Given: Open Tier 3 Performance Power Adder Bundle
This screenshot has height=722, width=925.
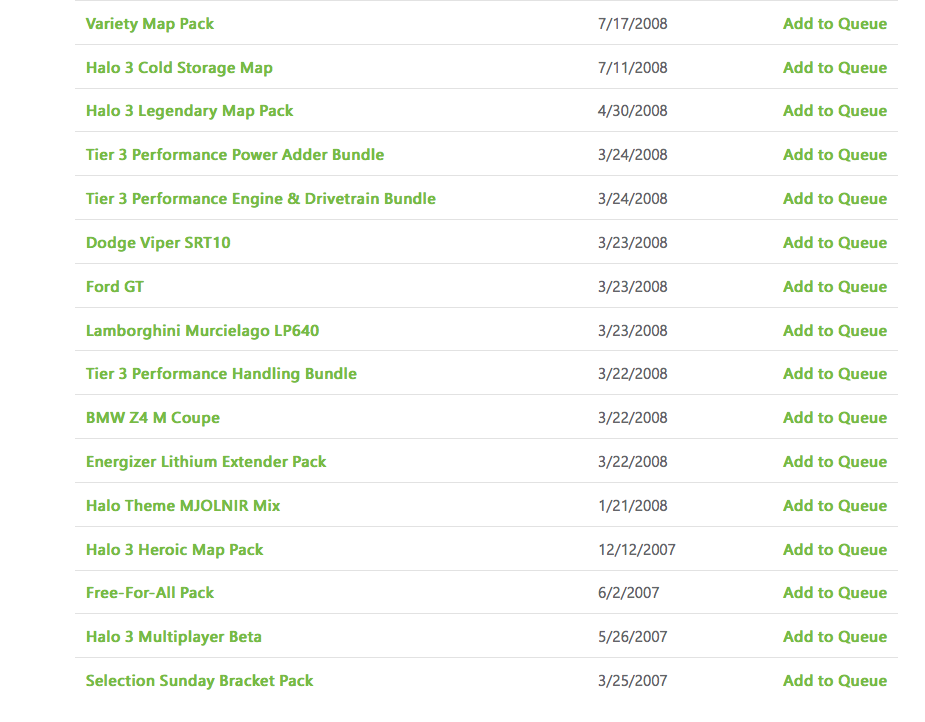Looking at the screenshot, I should [x=235, y=155].
